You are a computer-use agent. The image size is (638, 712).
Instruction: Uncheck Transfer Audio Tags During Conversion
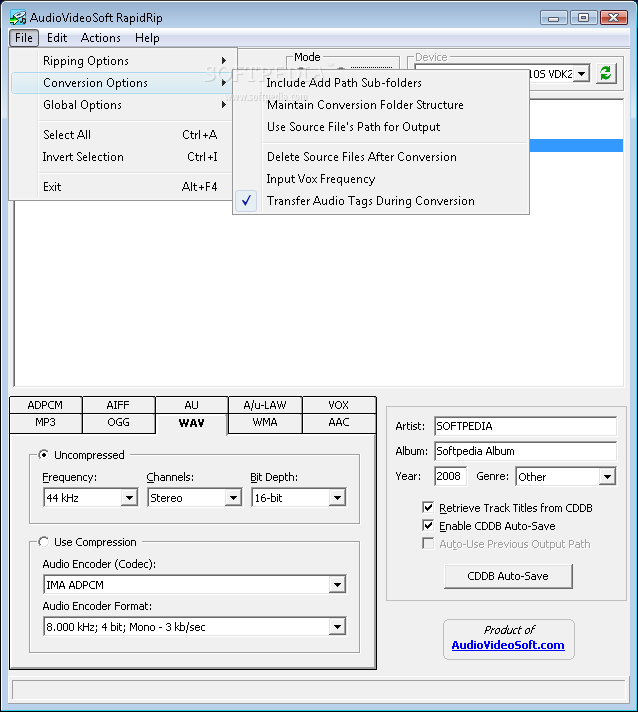click(381, 201)
